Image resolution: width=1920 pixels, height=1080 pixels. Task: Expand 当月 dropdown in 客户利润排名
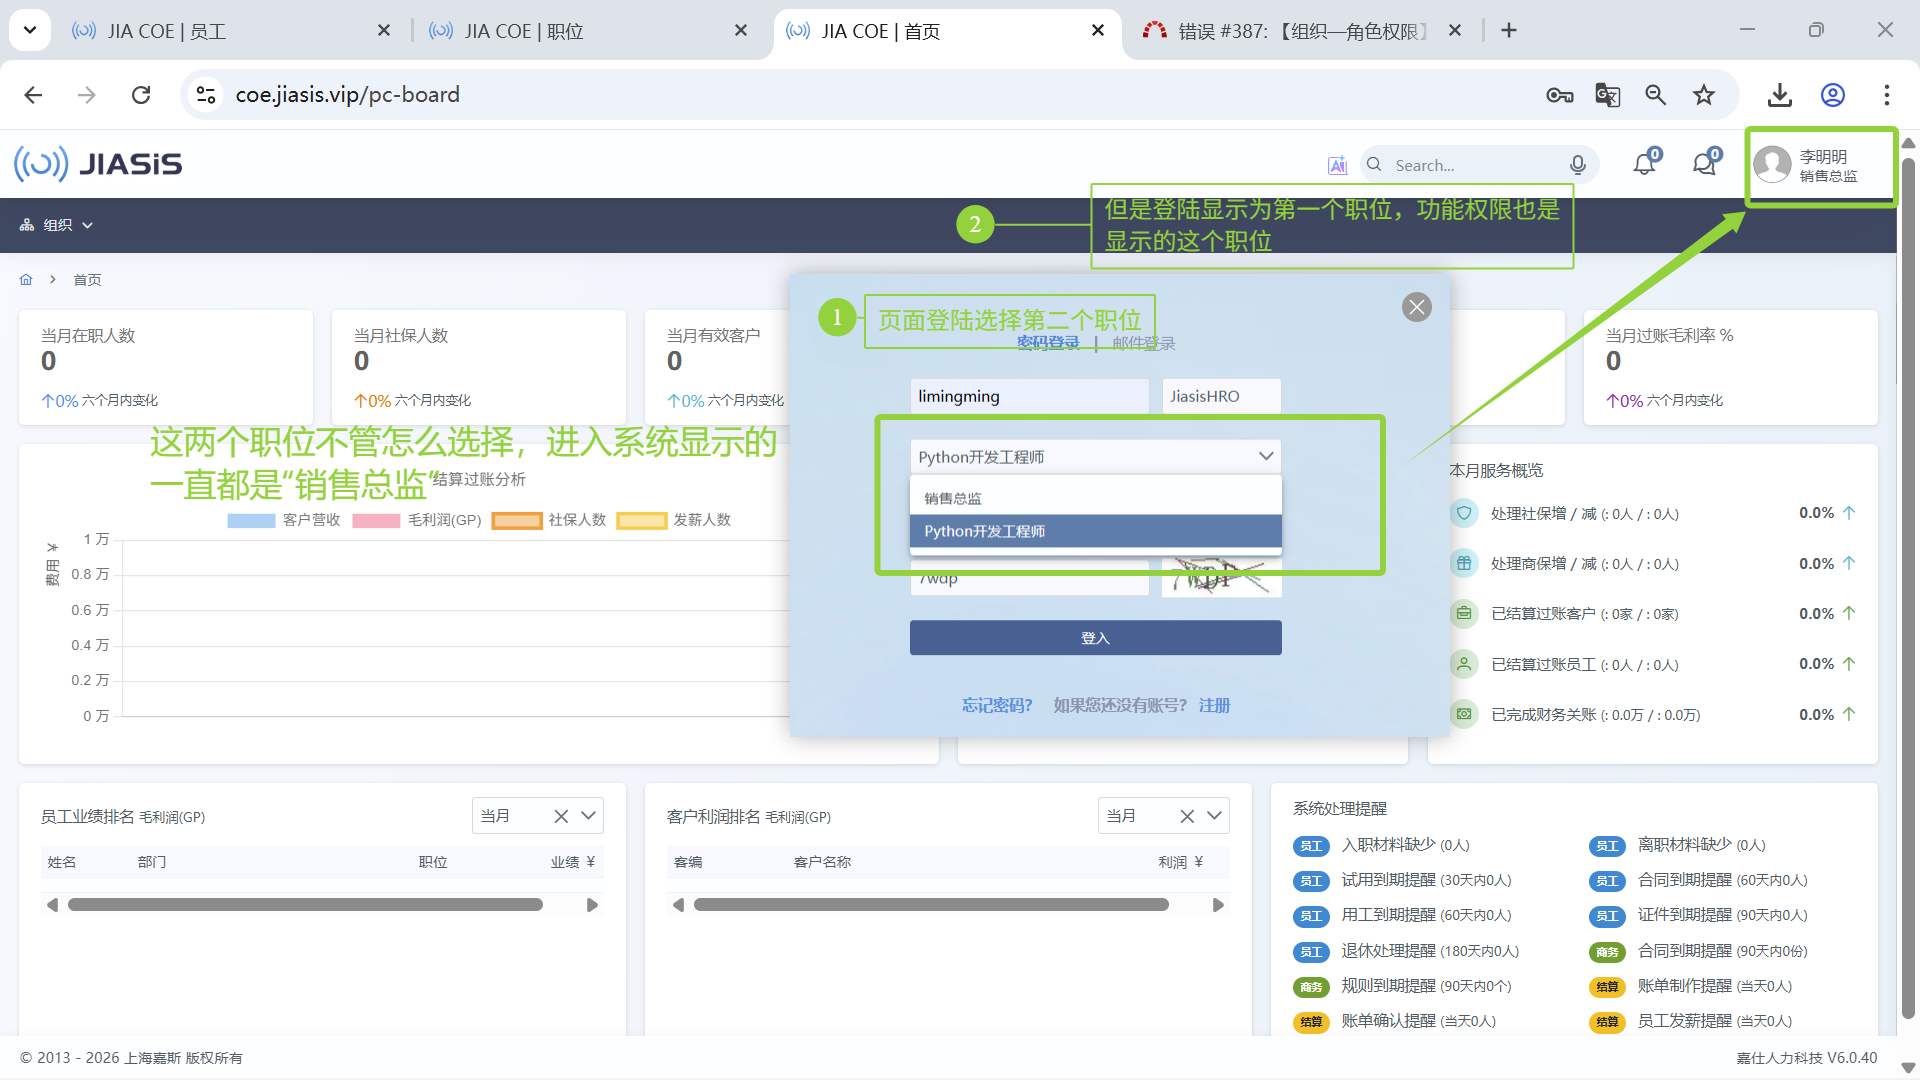1215,816
